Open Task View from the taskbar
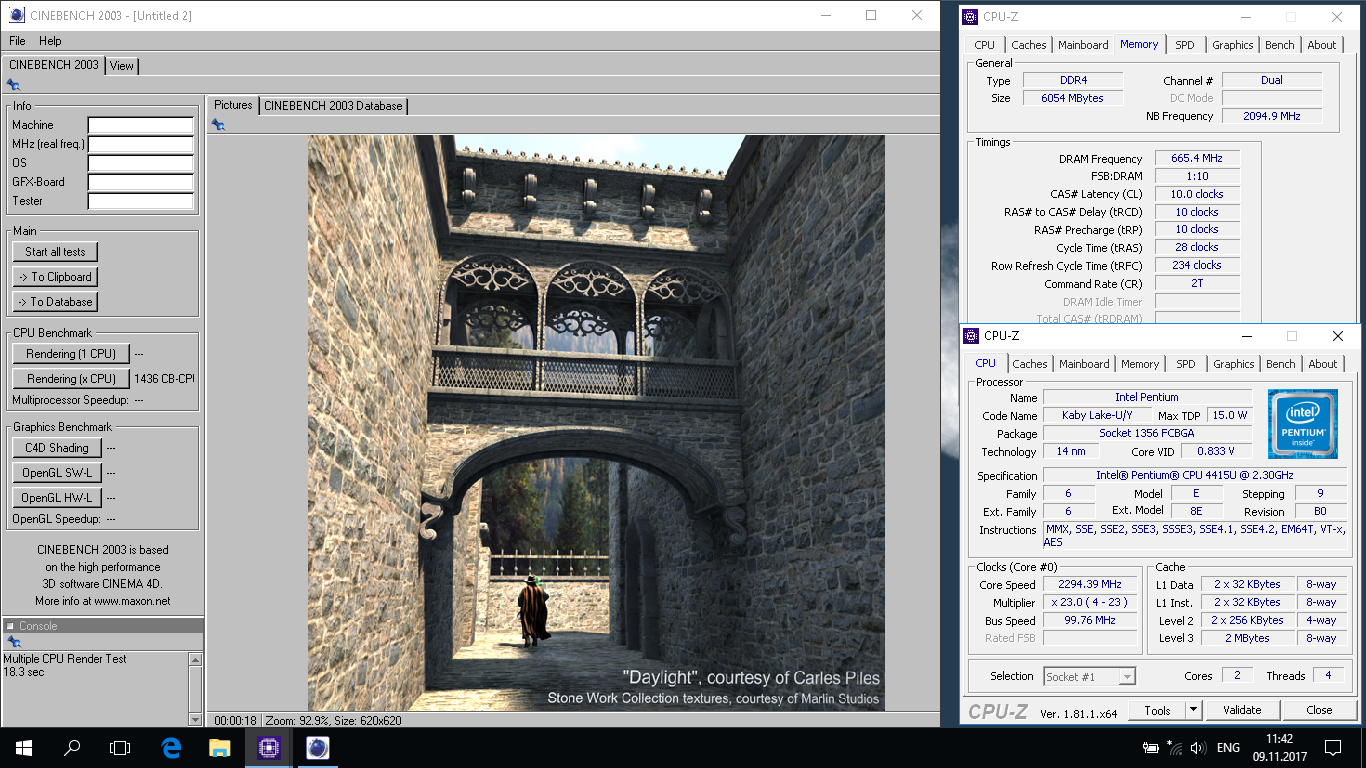Viewport: 1366px width, 768px height. (120, 747)
